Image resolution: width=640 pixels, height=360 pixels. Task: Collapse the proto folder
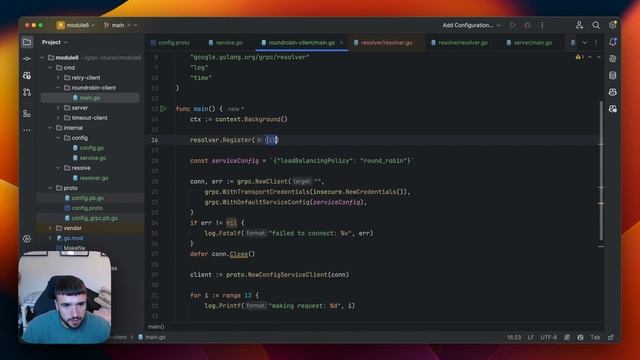(50, 188)
